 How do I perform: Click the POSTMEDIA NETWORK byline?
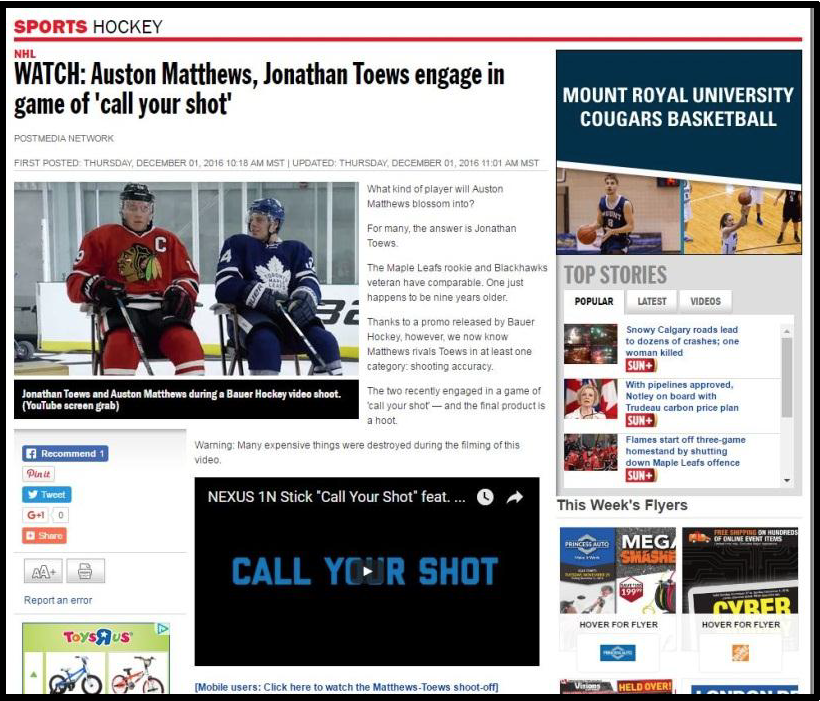(64, 138)
